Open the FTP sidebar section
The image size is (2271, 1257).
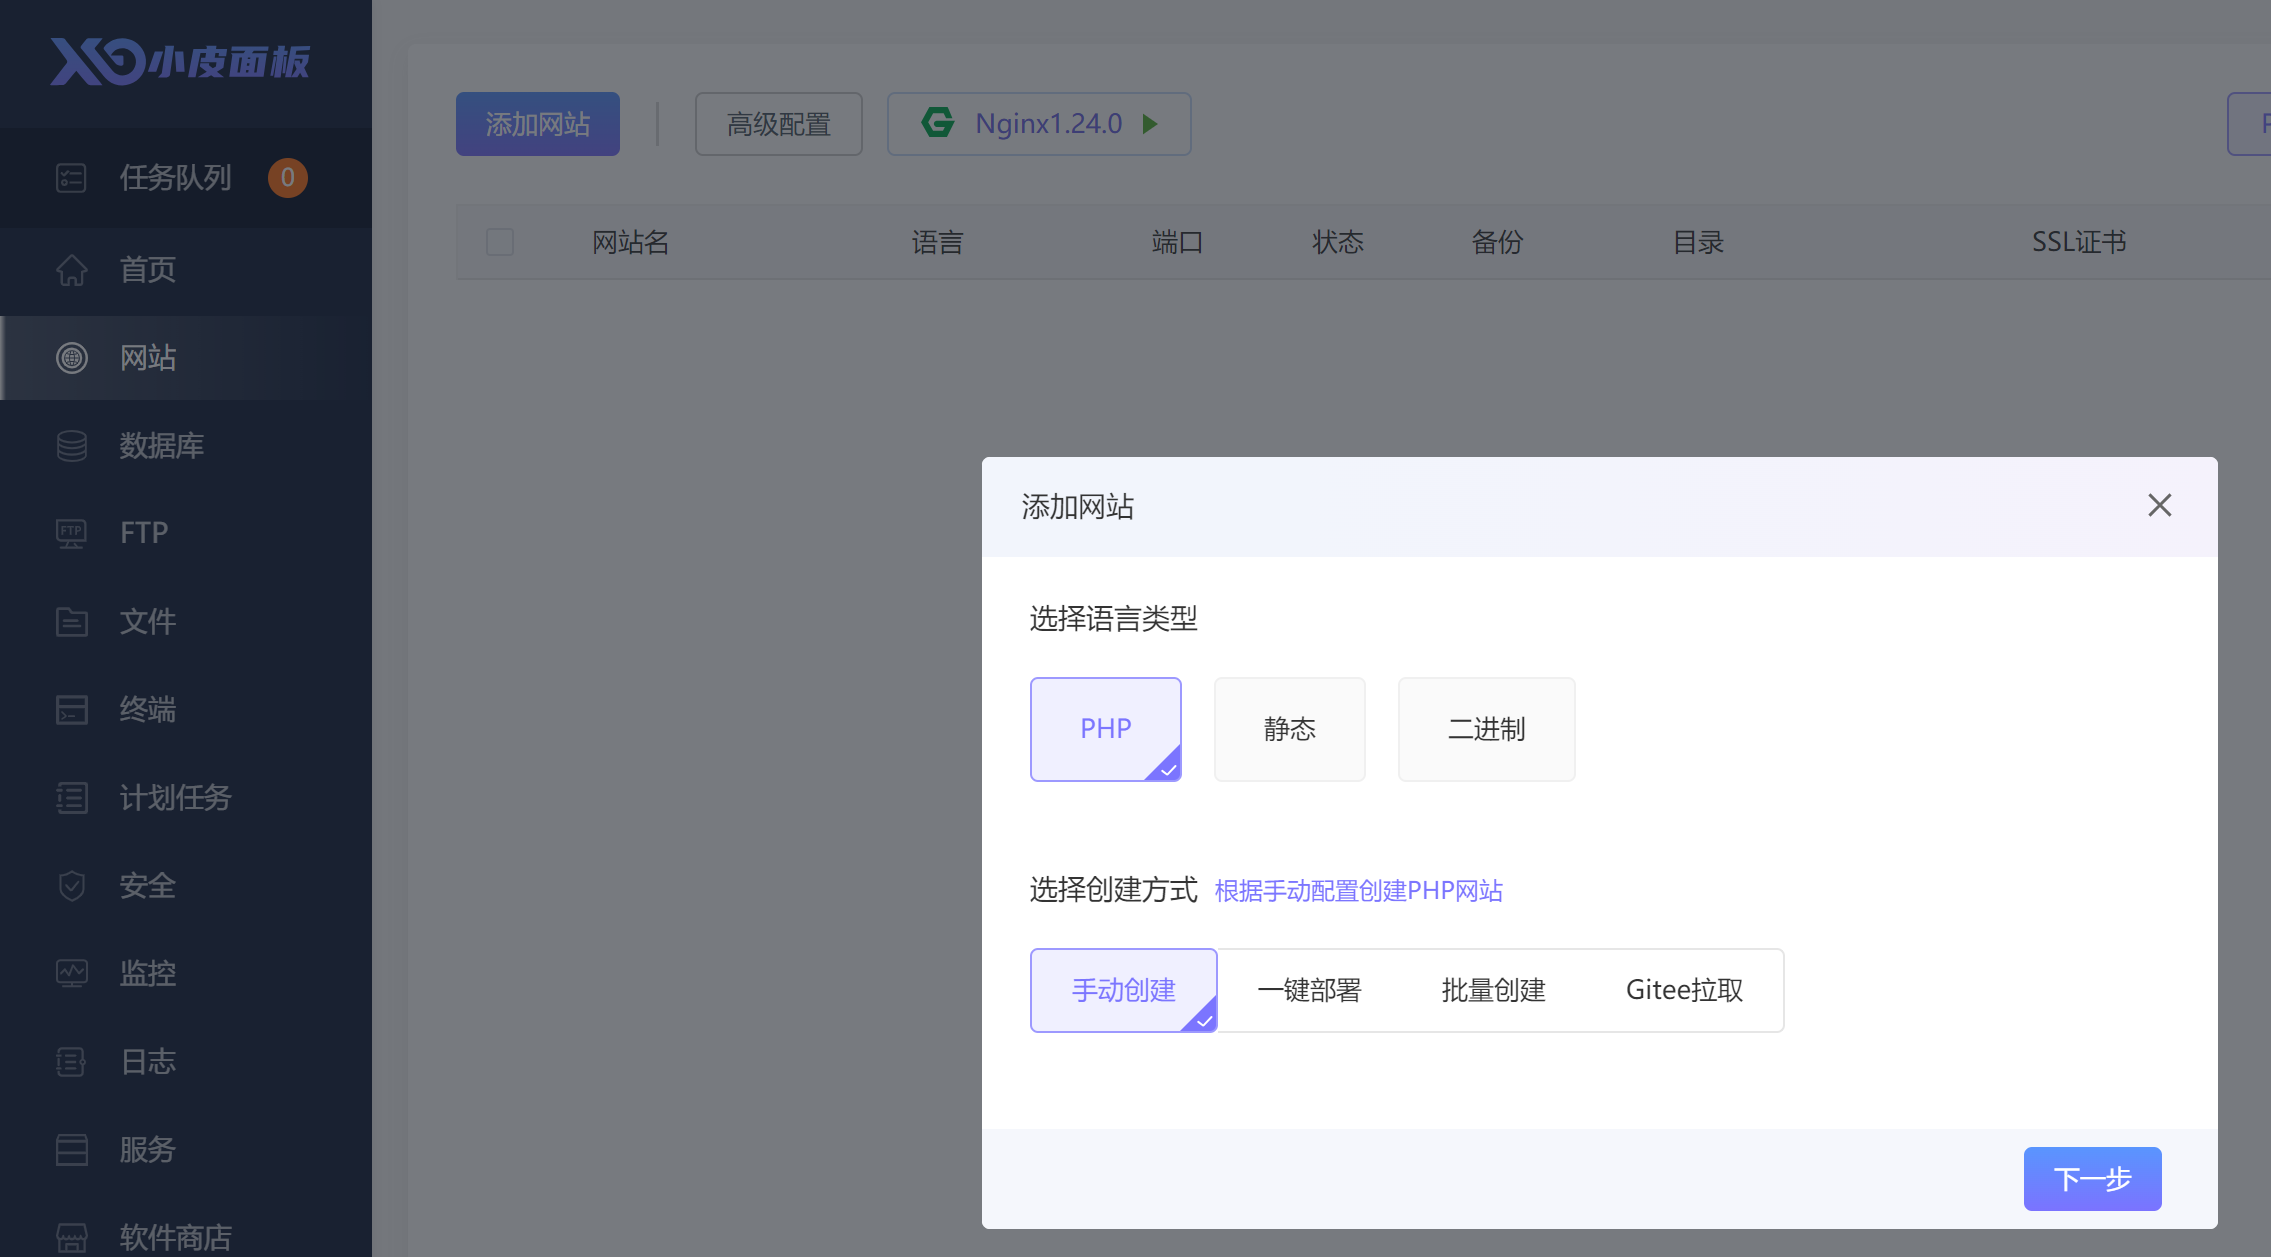click(x=186, y=533)
